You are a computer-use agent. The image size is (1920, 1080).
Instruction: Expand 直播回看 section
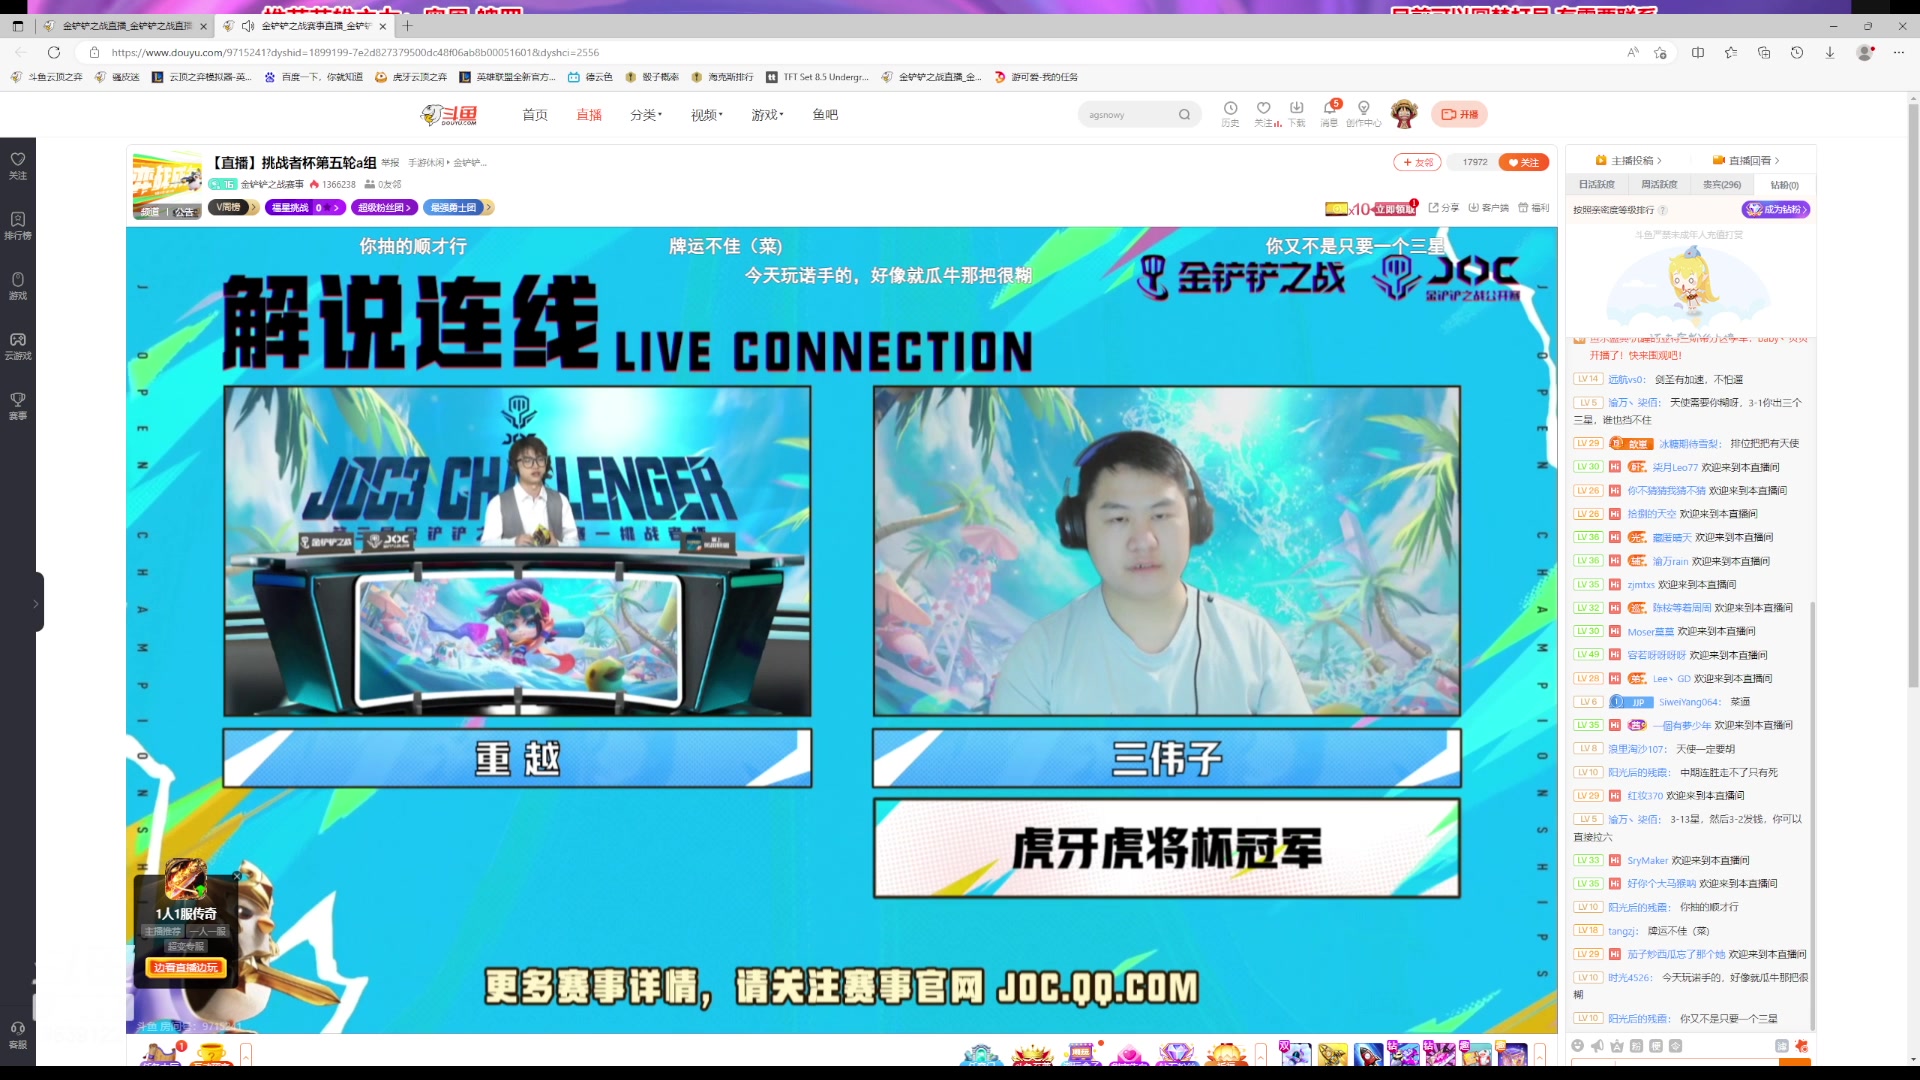(1747, 160)
